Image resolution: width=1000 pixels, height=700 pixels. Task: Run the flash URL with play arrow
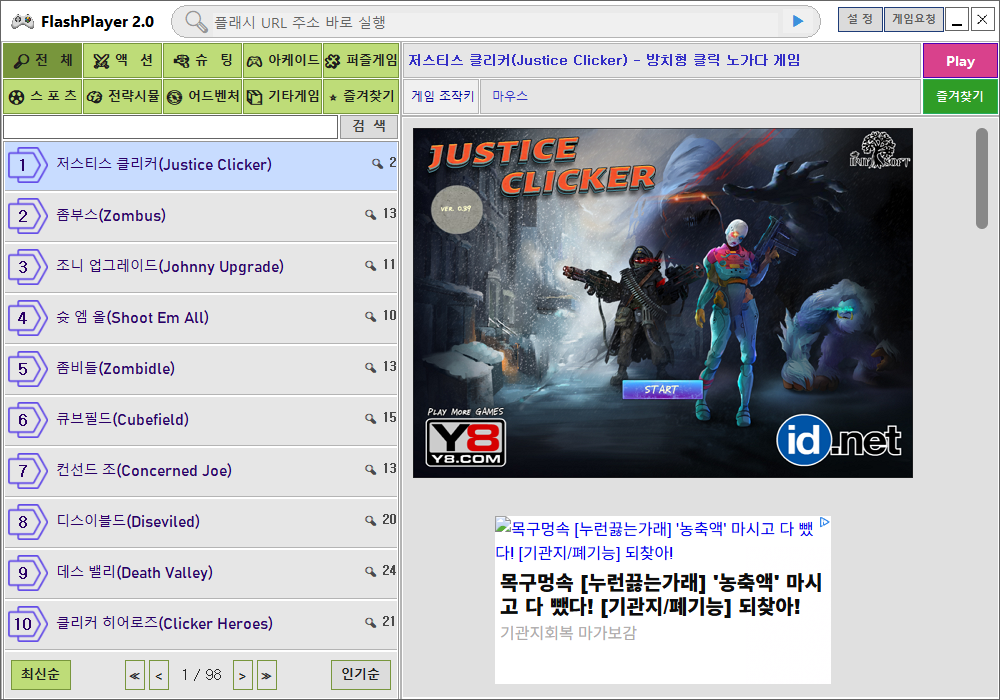[798, 21]
